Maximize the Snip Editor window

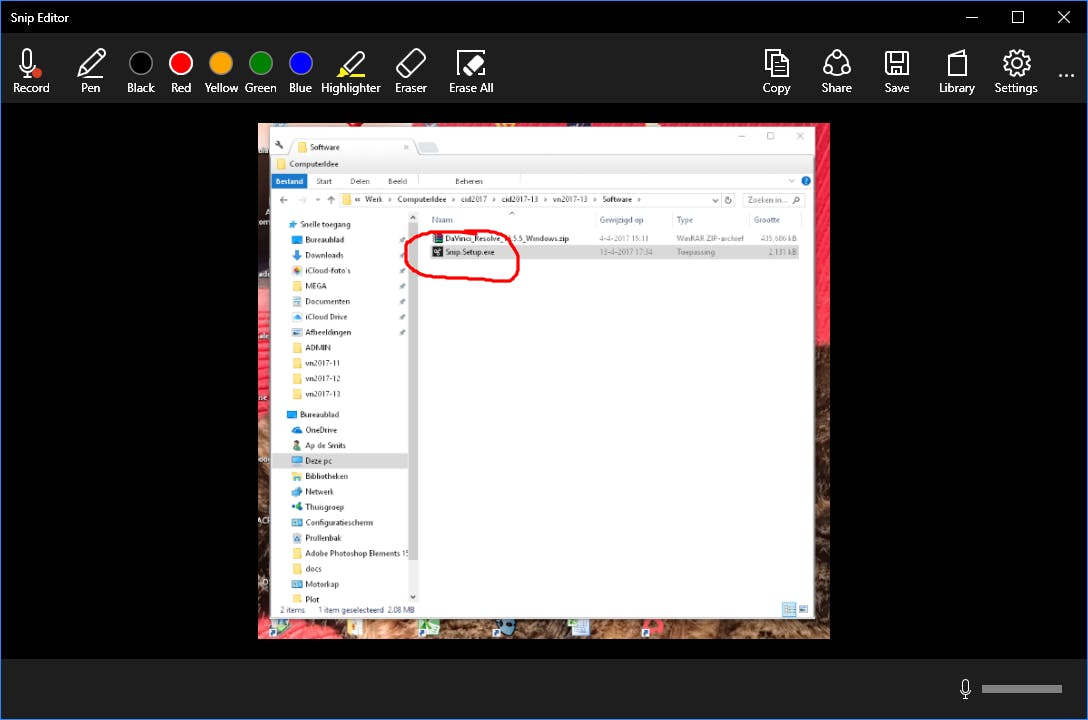[1018, 17]
